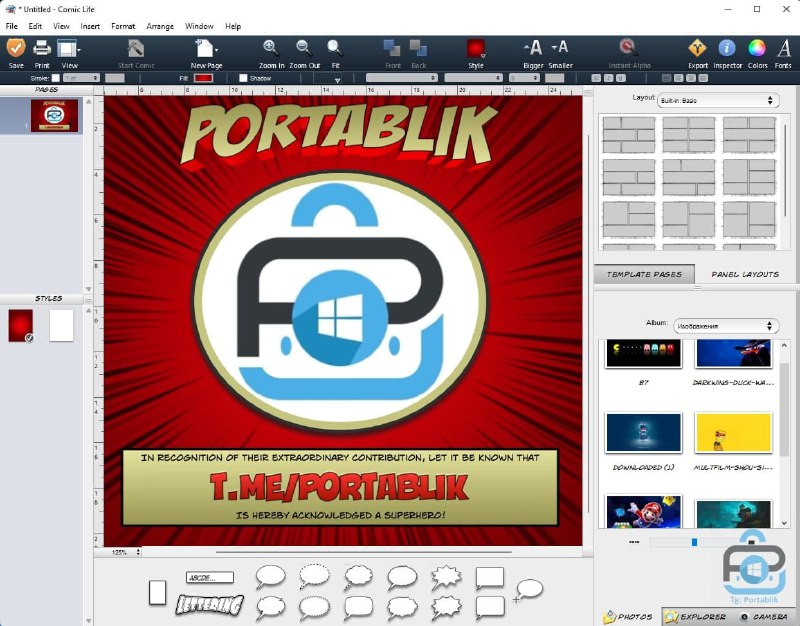Select the red style swatch in Styles

pyautogui.click(x=20, y=325)
